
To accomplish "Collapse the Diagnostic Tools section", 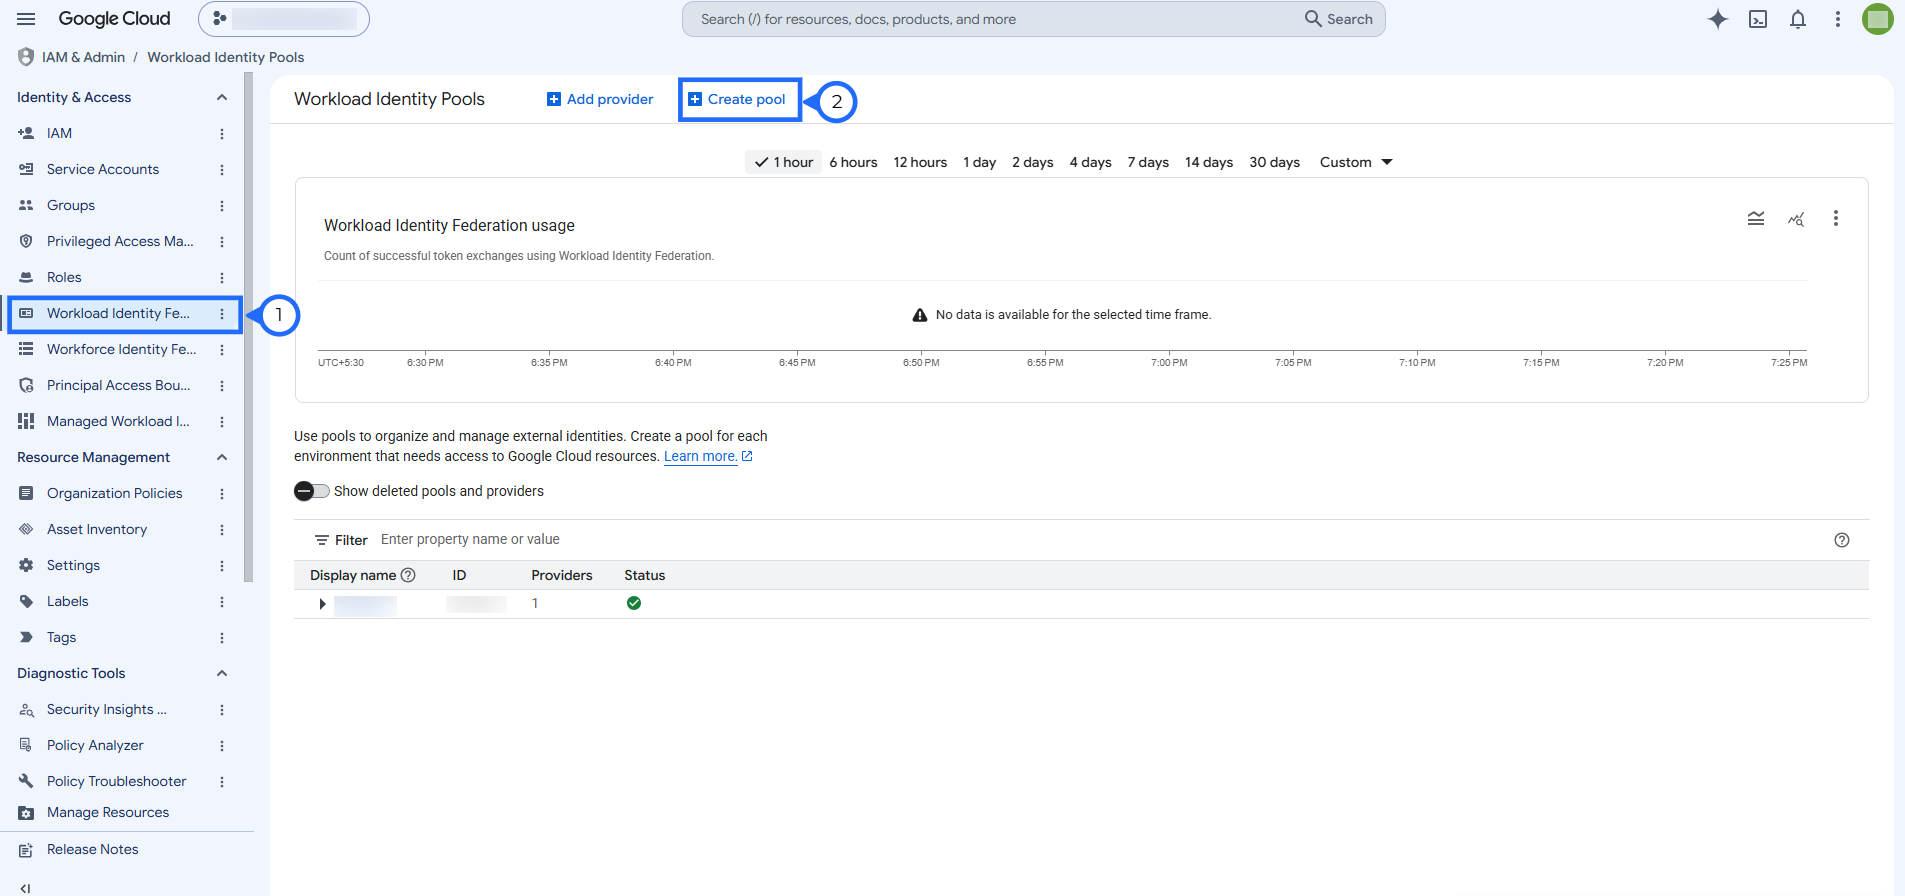I will 222,673.
